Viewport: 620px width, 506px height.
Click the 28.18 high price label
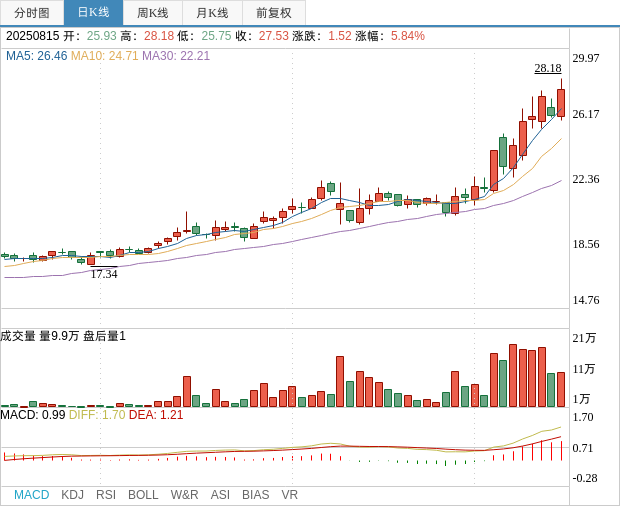point(548,68)
